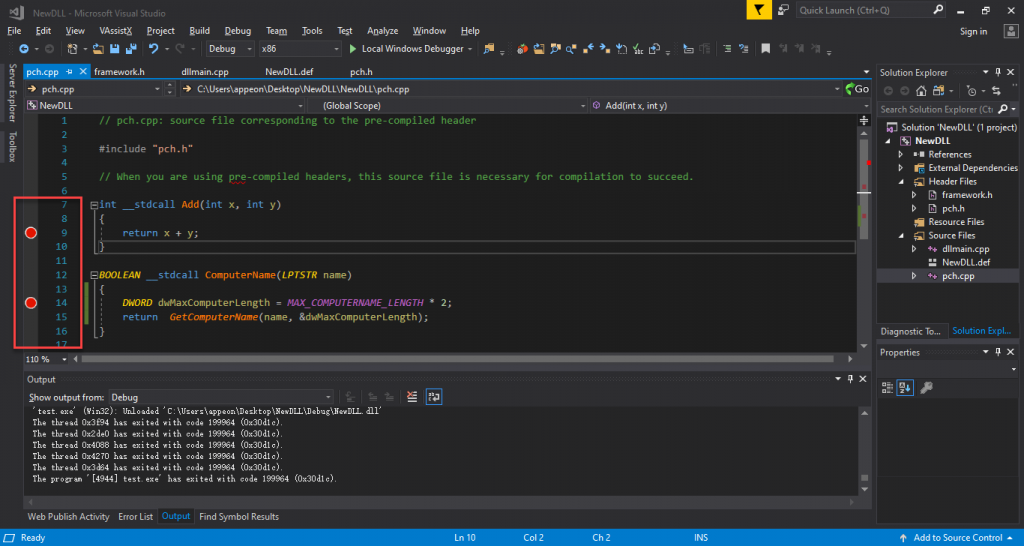Toggle word wrap in the Output panel
1024x546 pixels.
[435, 397]
